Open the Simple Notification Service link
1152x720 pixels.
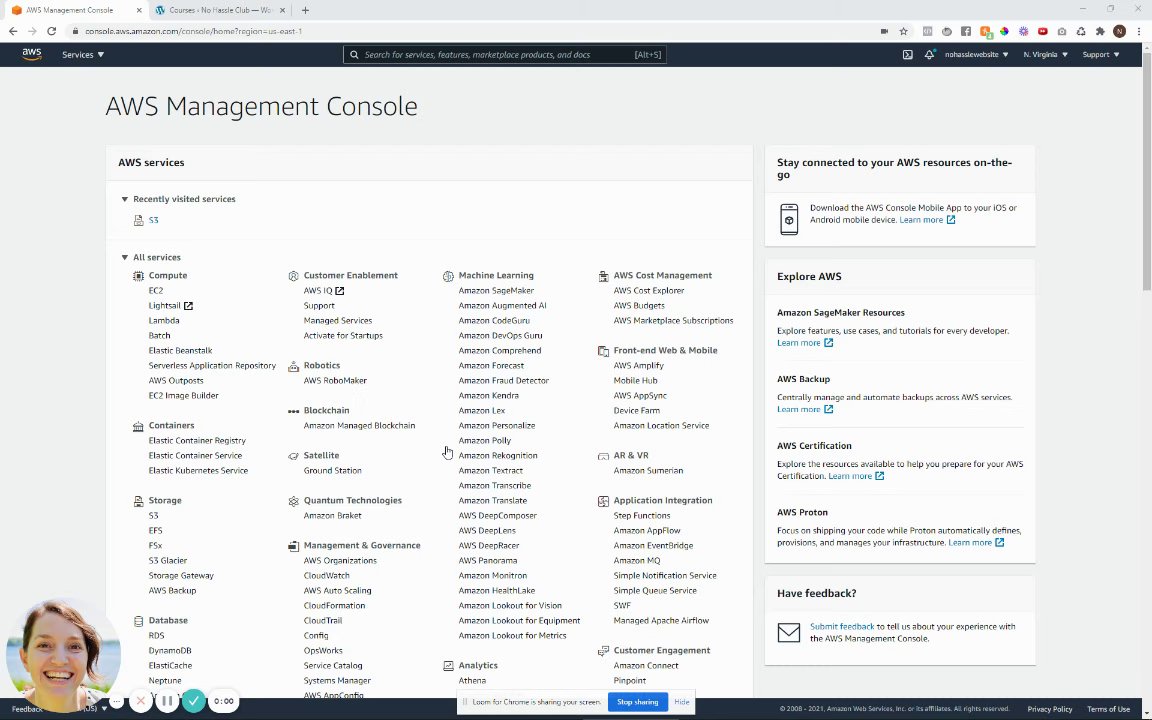coord(665,575)
